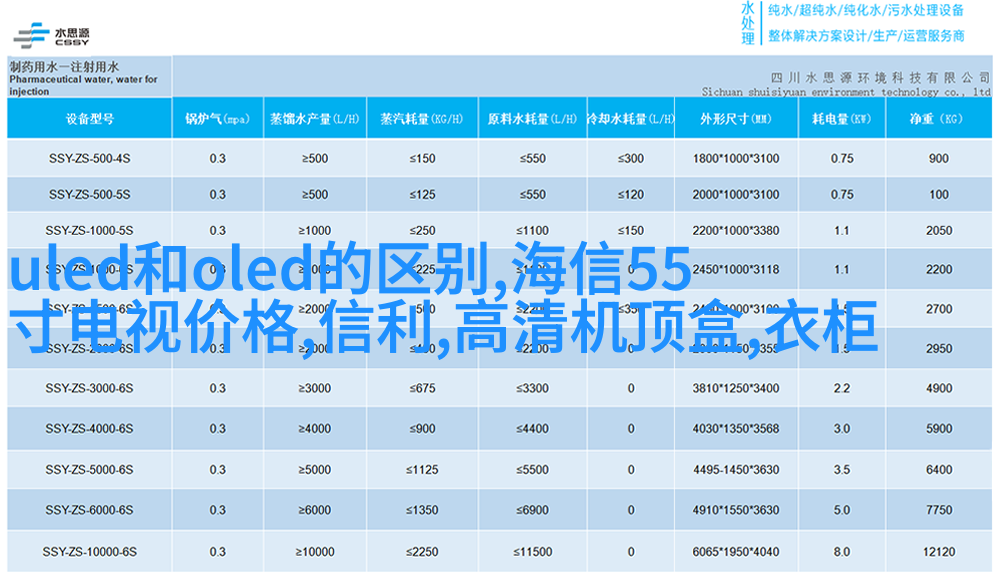Click the raw water value ≤11500
Screen dimensions: 1000x581
533,552
